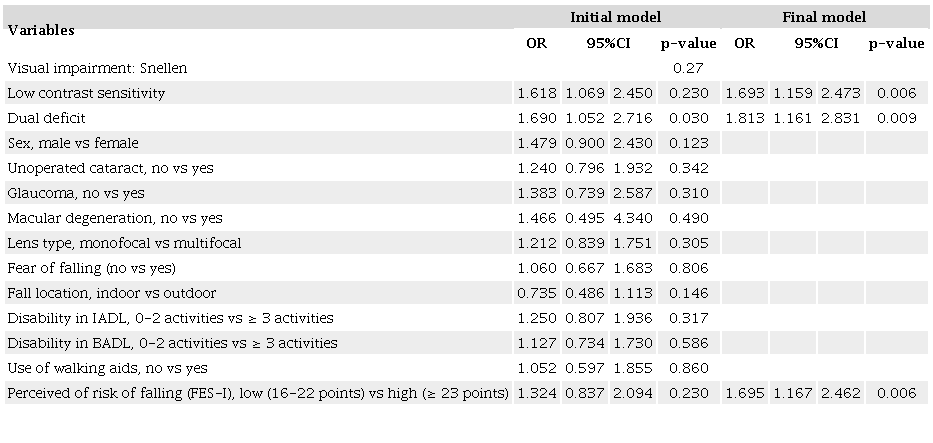Select the 1.813 odds ratio for Dual deficit
This screenshot has width=933, height=443.
pos(744,118)
